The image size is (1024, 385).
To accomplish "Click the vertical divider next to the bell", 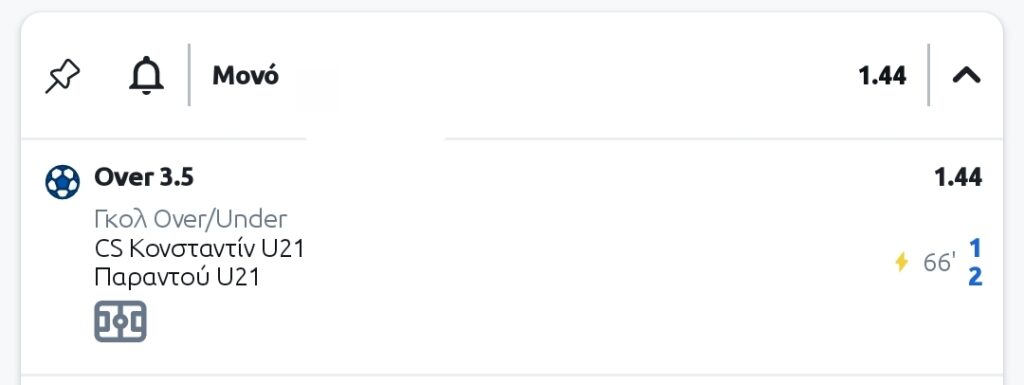I will pyautogui.click(x=189, y=75).
